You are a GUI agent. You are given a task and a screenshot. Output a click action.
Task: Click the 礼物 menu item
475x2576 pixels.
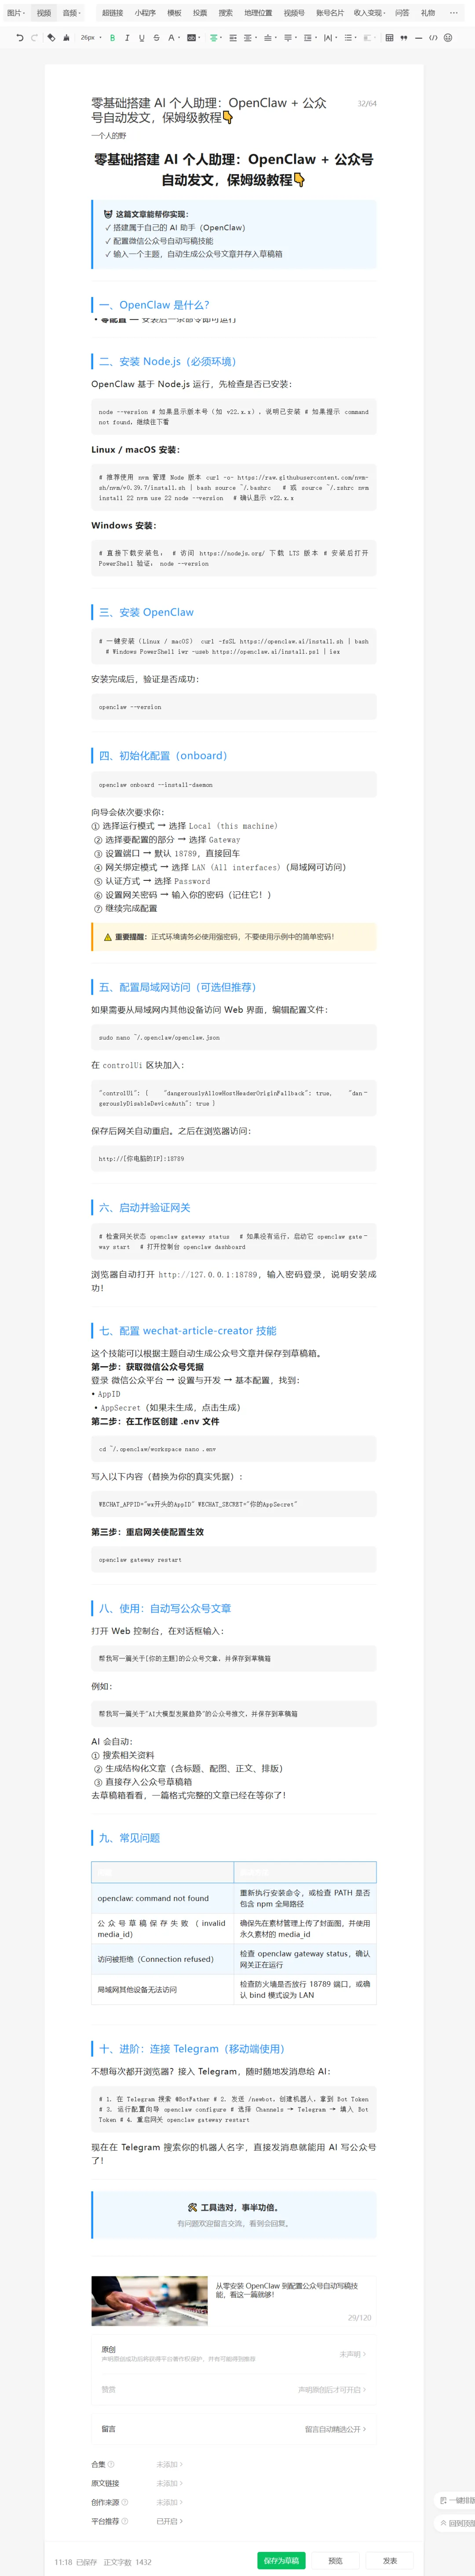(x=428, y=13)
